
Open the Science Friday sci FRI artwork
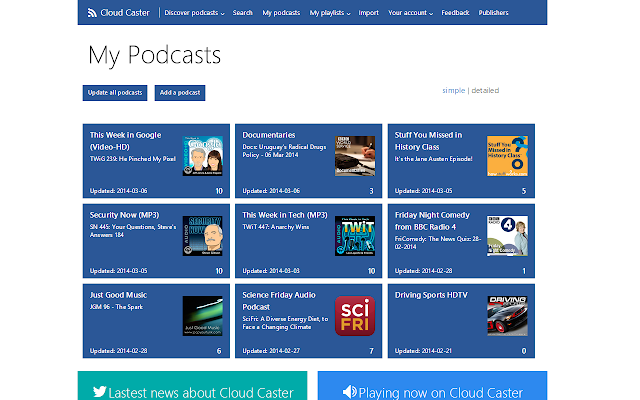(354, 315)
